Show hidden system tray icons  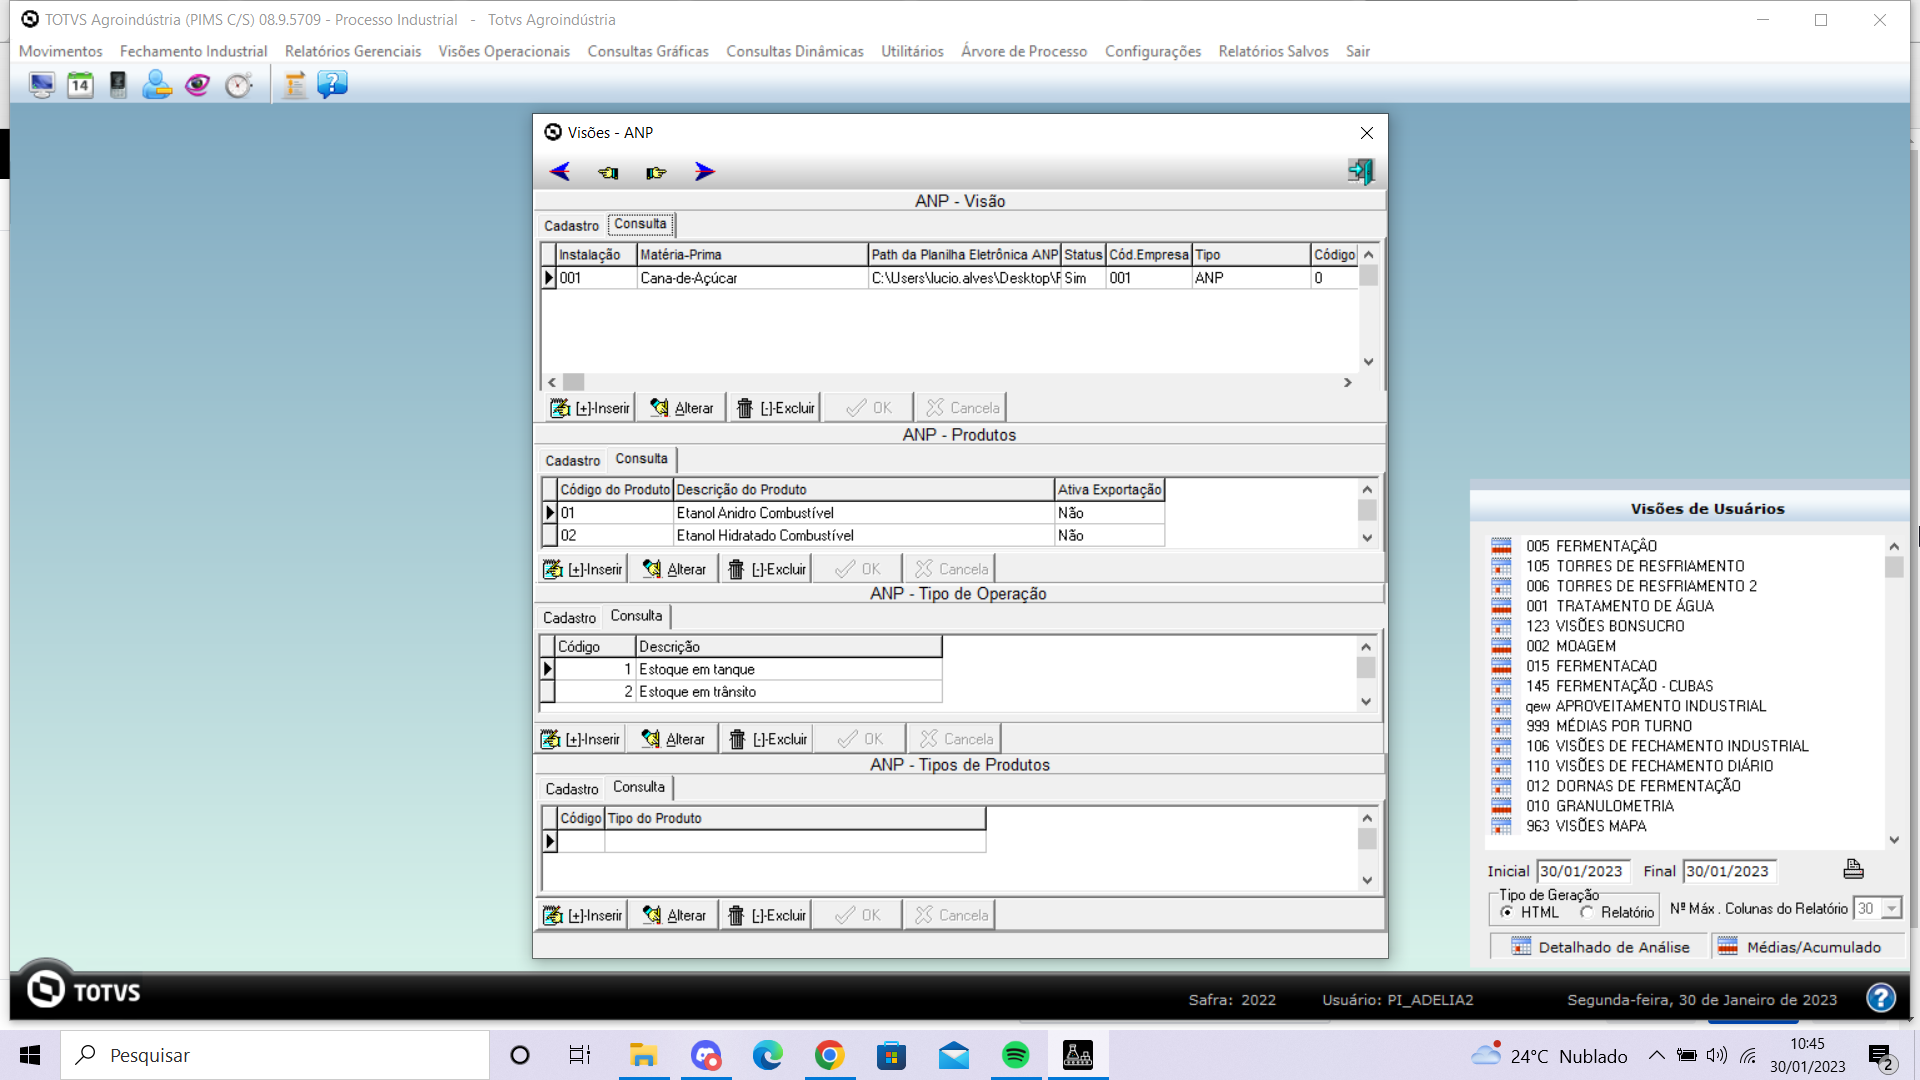(x=1657, y=1055)
